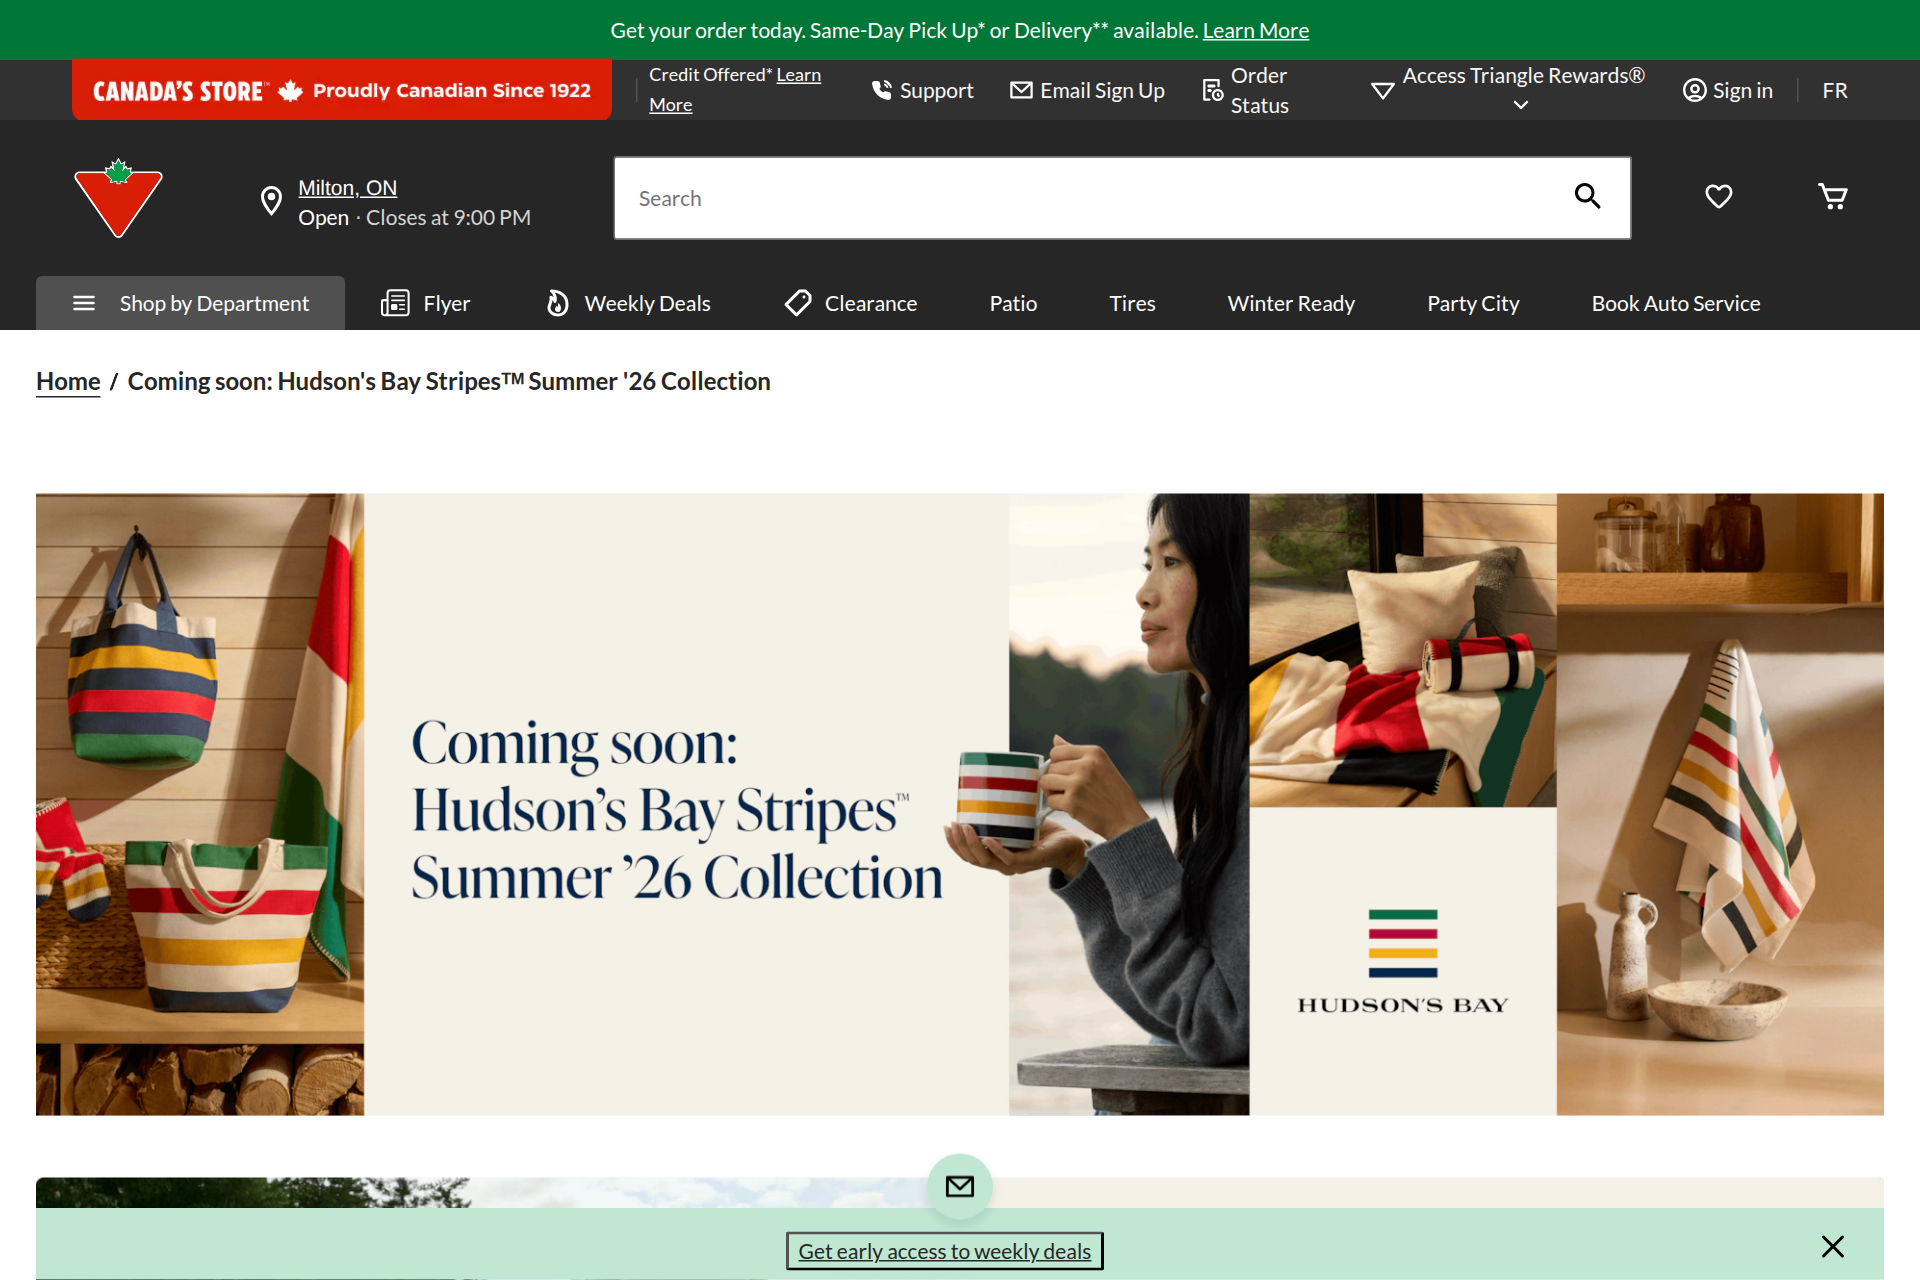Open Order Status via its icon

(1211, 89)
